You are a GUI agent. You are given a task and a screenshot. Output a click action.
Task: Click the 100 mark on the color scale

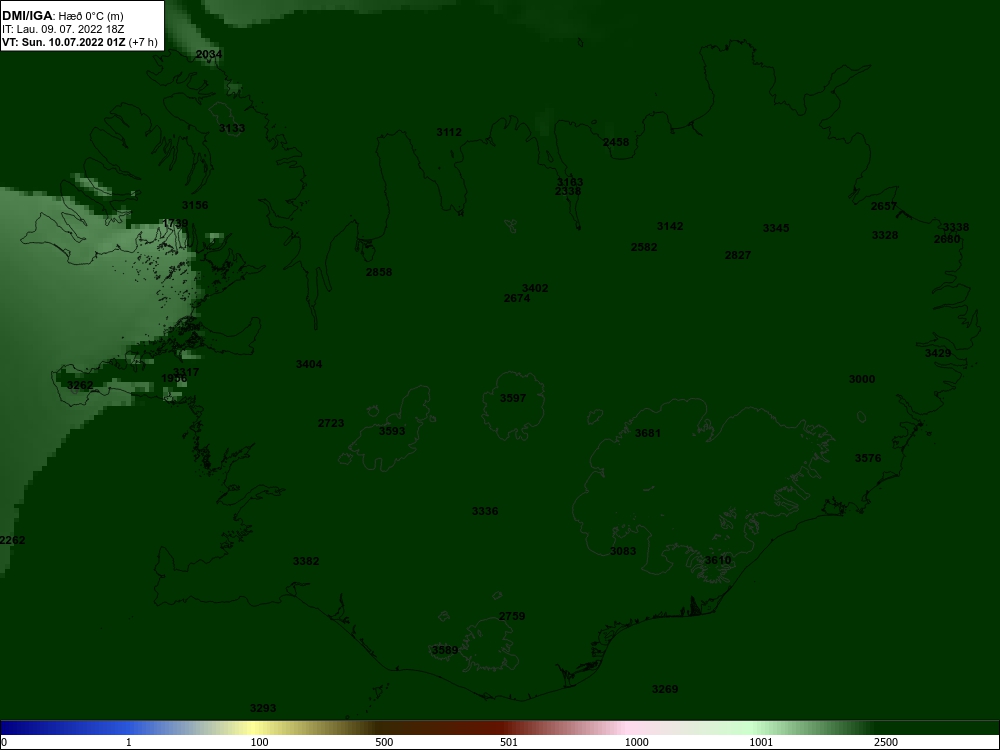pos(260,742)
